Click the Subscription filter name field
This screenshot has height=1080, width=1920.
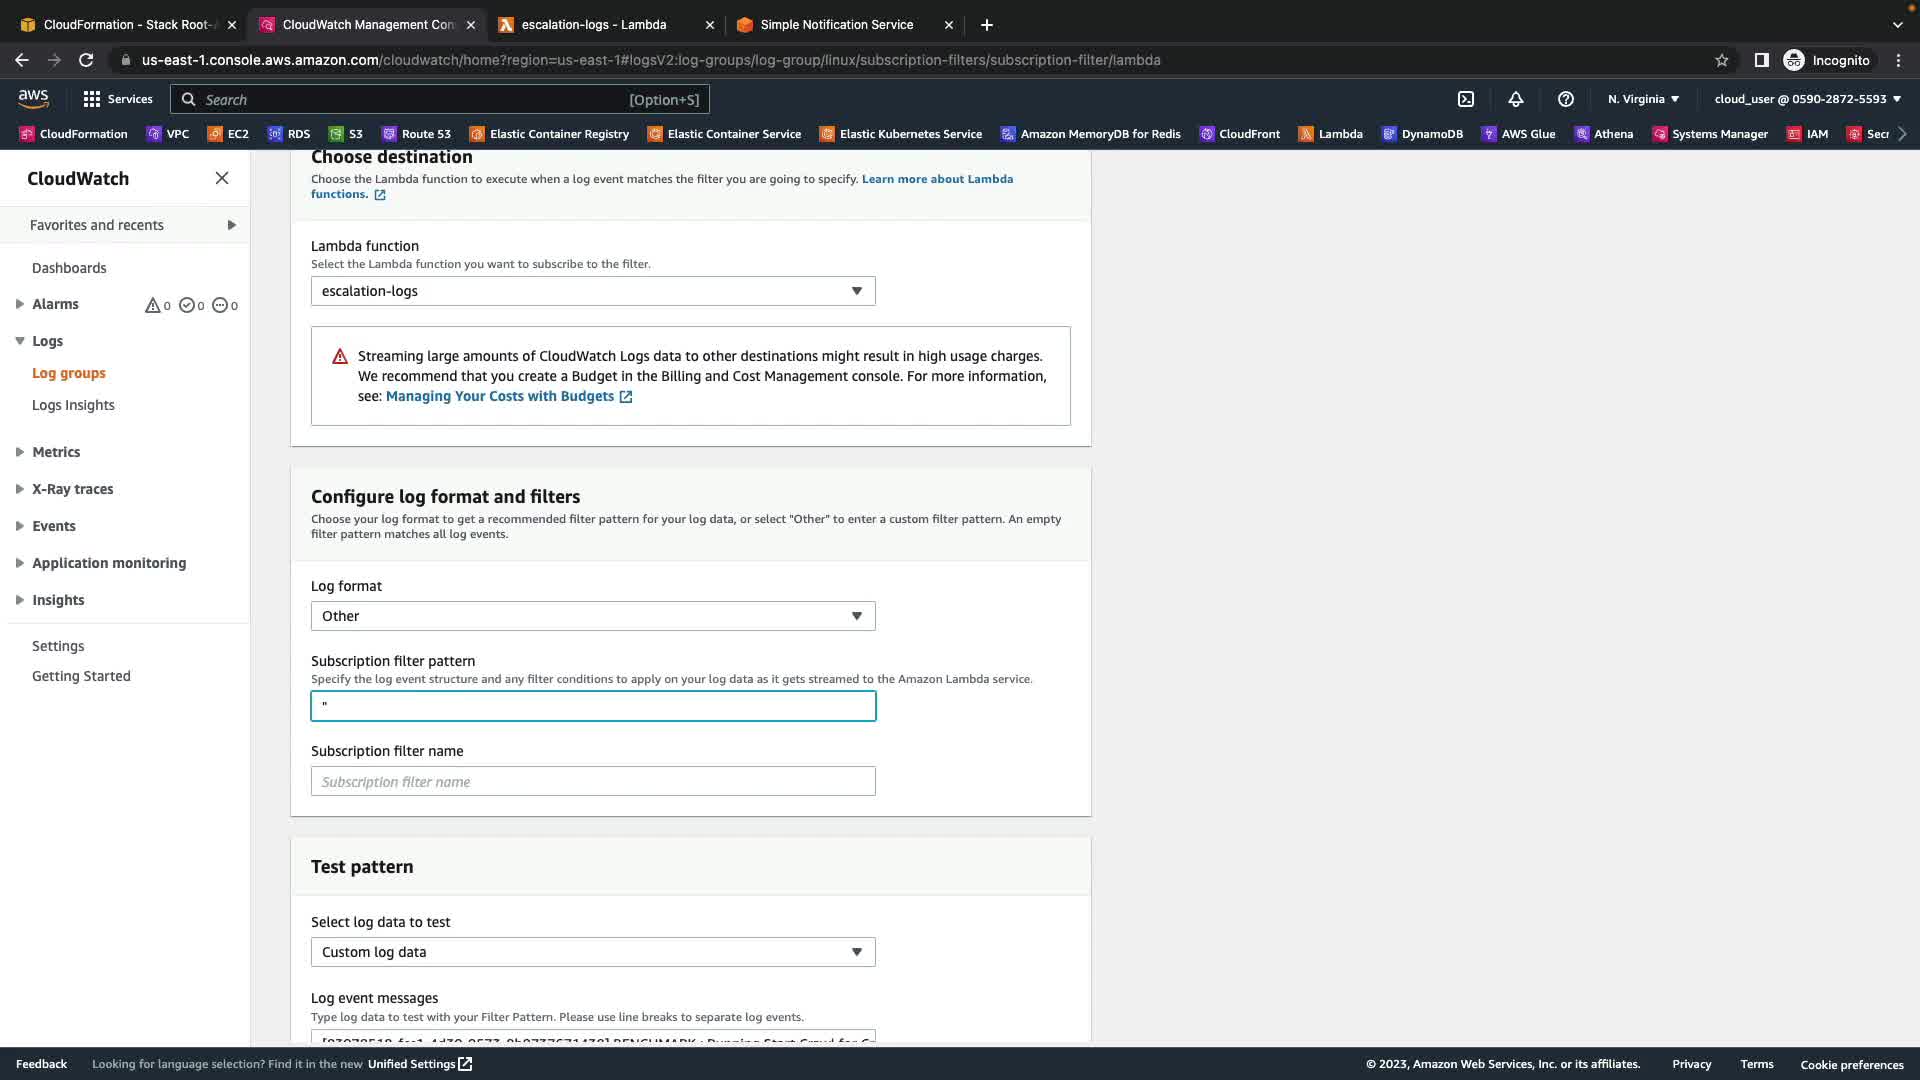coord(592,782)
